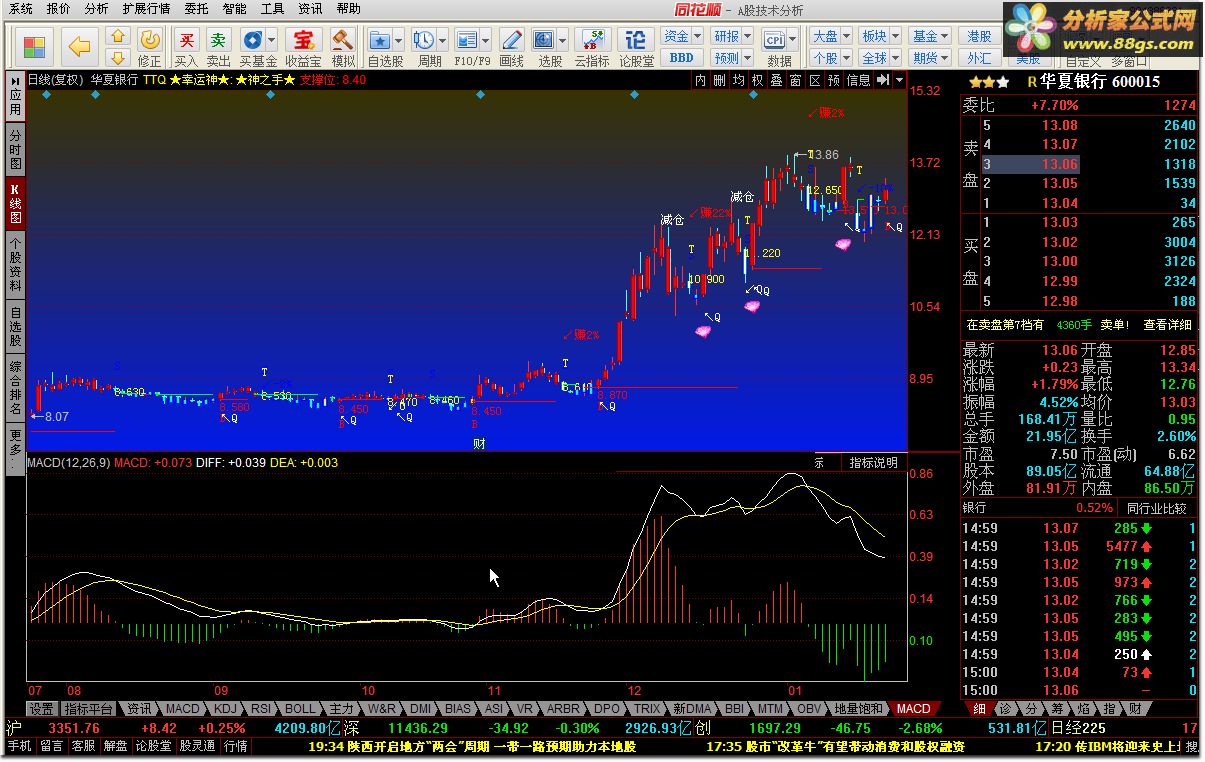This screenshot has width=1205, height=762.
Task: Switch to the KDJ indicator tab
Action: (226, 708)
